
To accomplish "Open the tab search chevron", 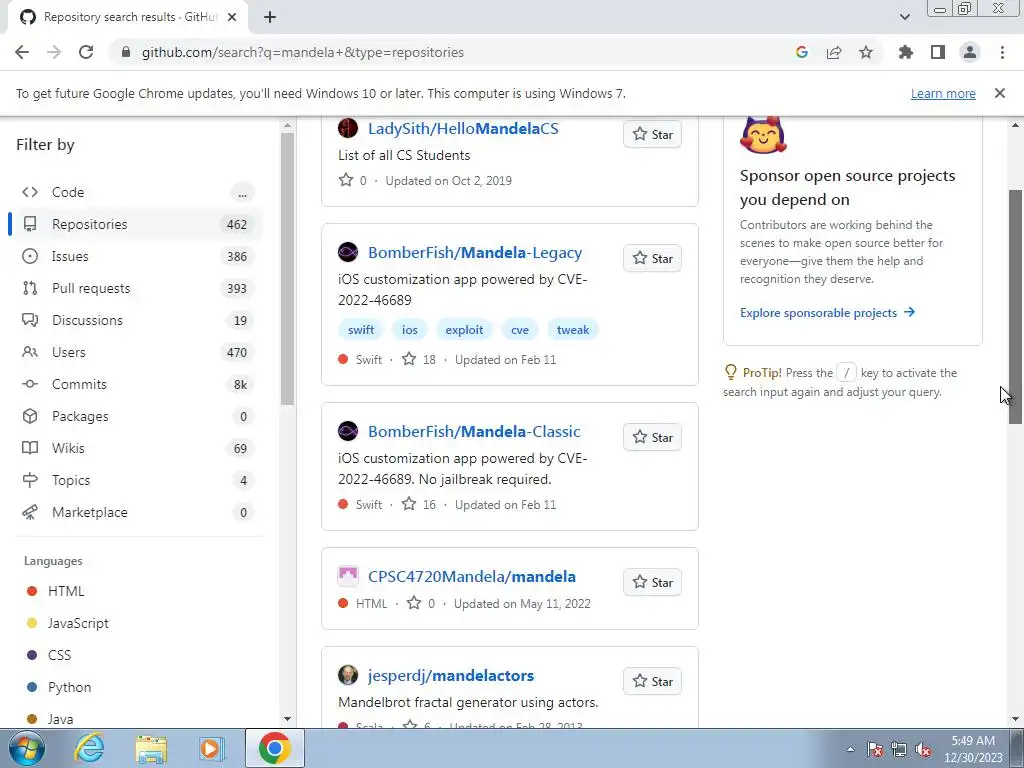I will pos(904,17).
